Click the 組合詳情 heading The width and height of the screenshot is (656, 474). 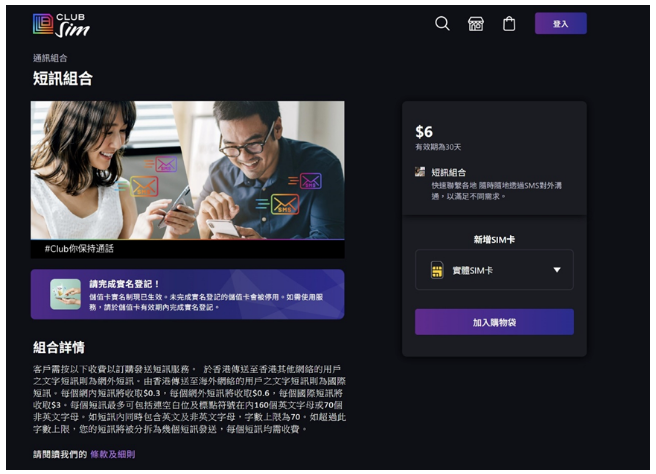59,347
